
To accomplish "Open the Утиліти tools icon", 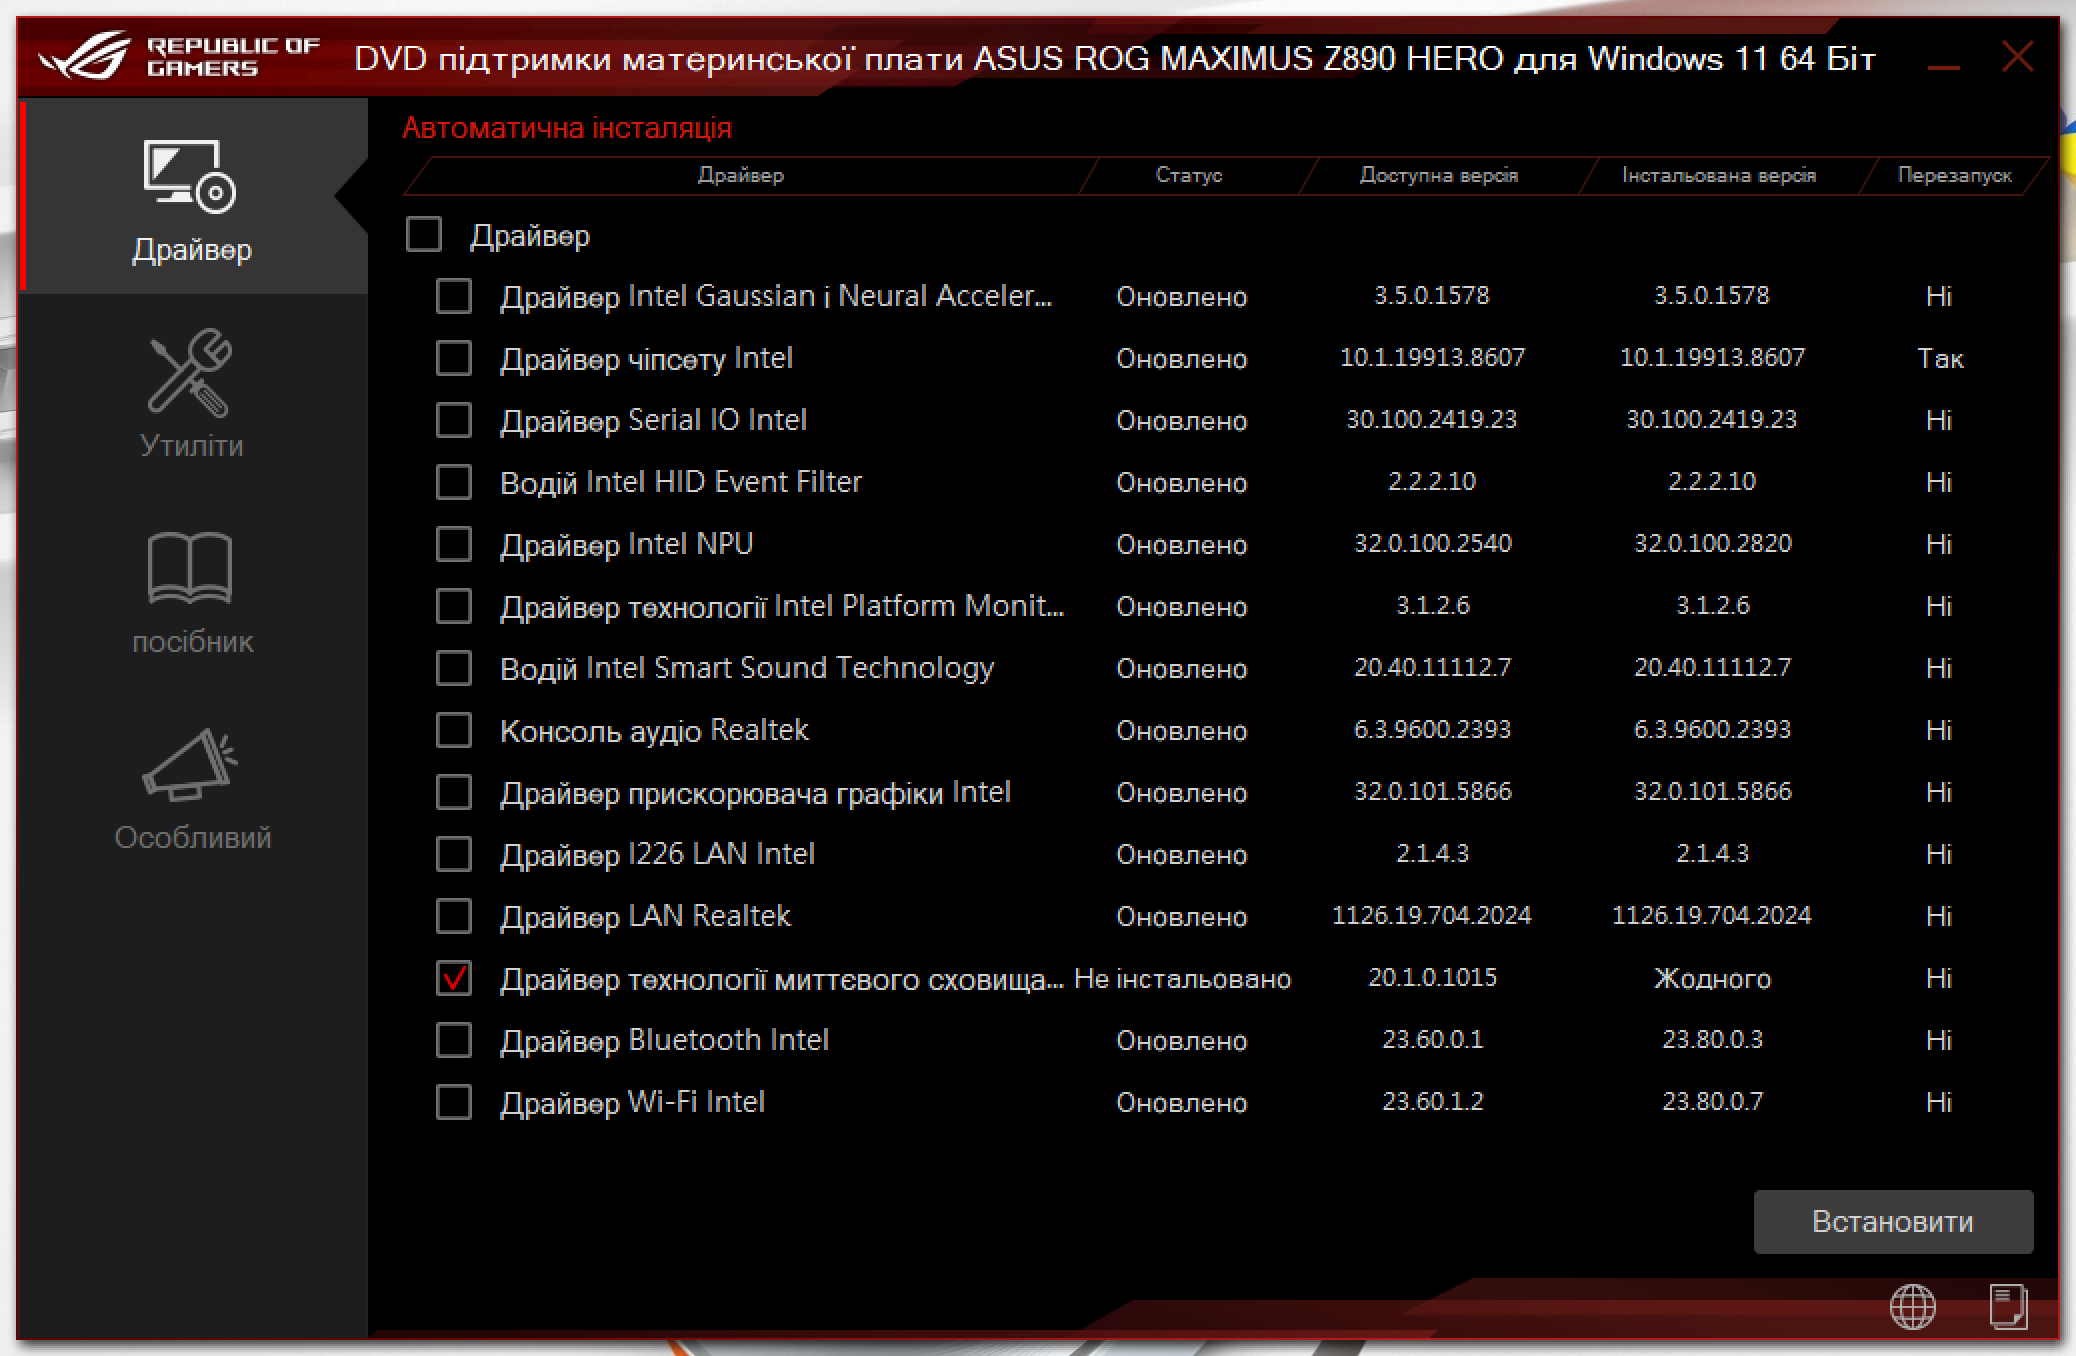I will (190, 372).
